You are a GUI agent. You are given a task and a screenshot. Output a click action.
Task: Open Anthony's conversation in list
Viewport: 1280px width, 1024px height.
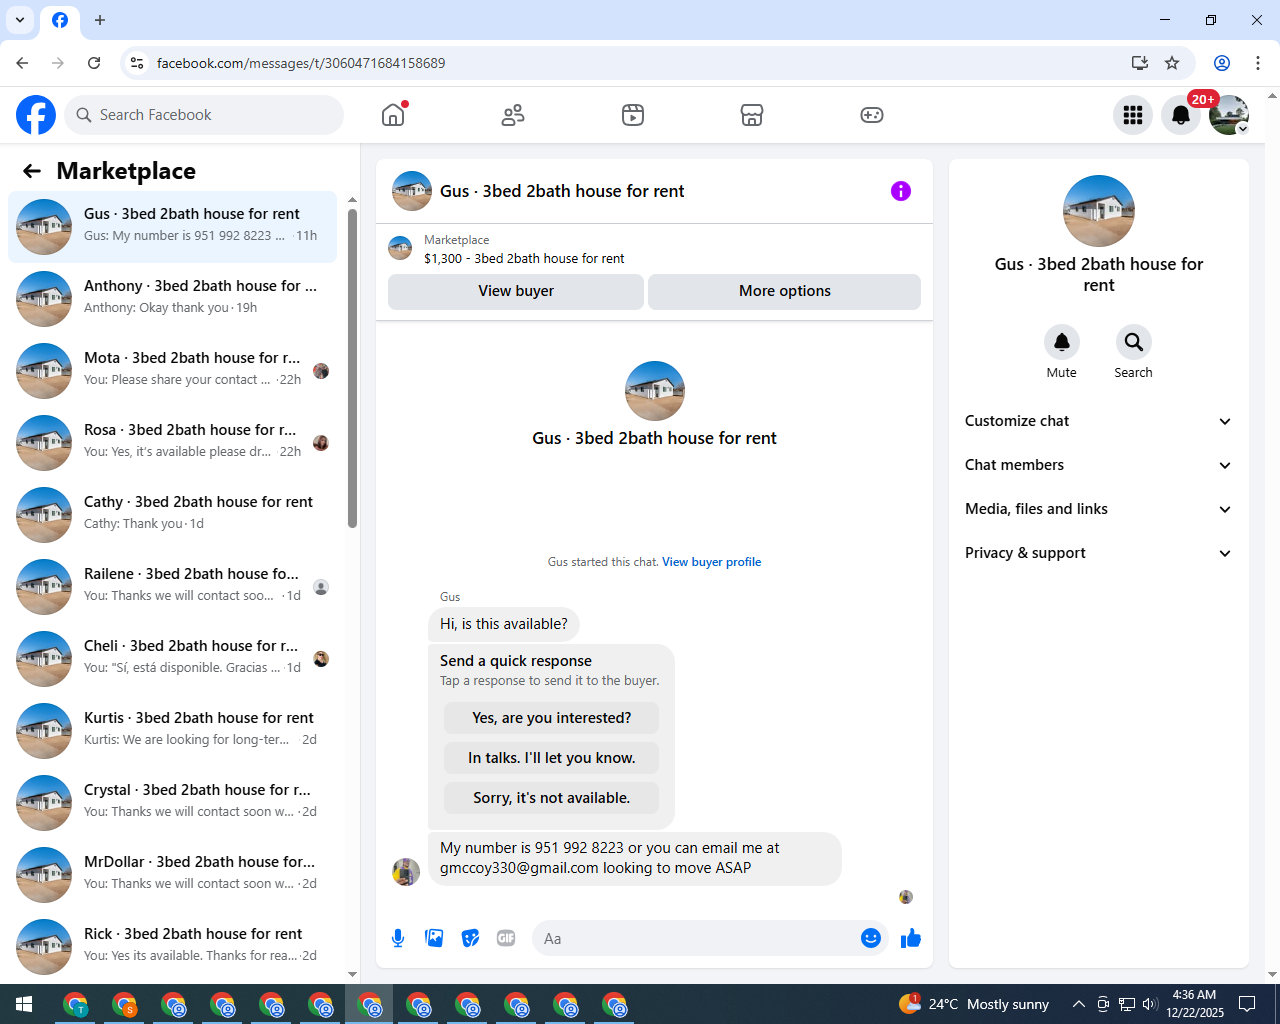[x=173, y=299]
